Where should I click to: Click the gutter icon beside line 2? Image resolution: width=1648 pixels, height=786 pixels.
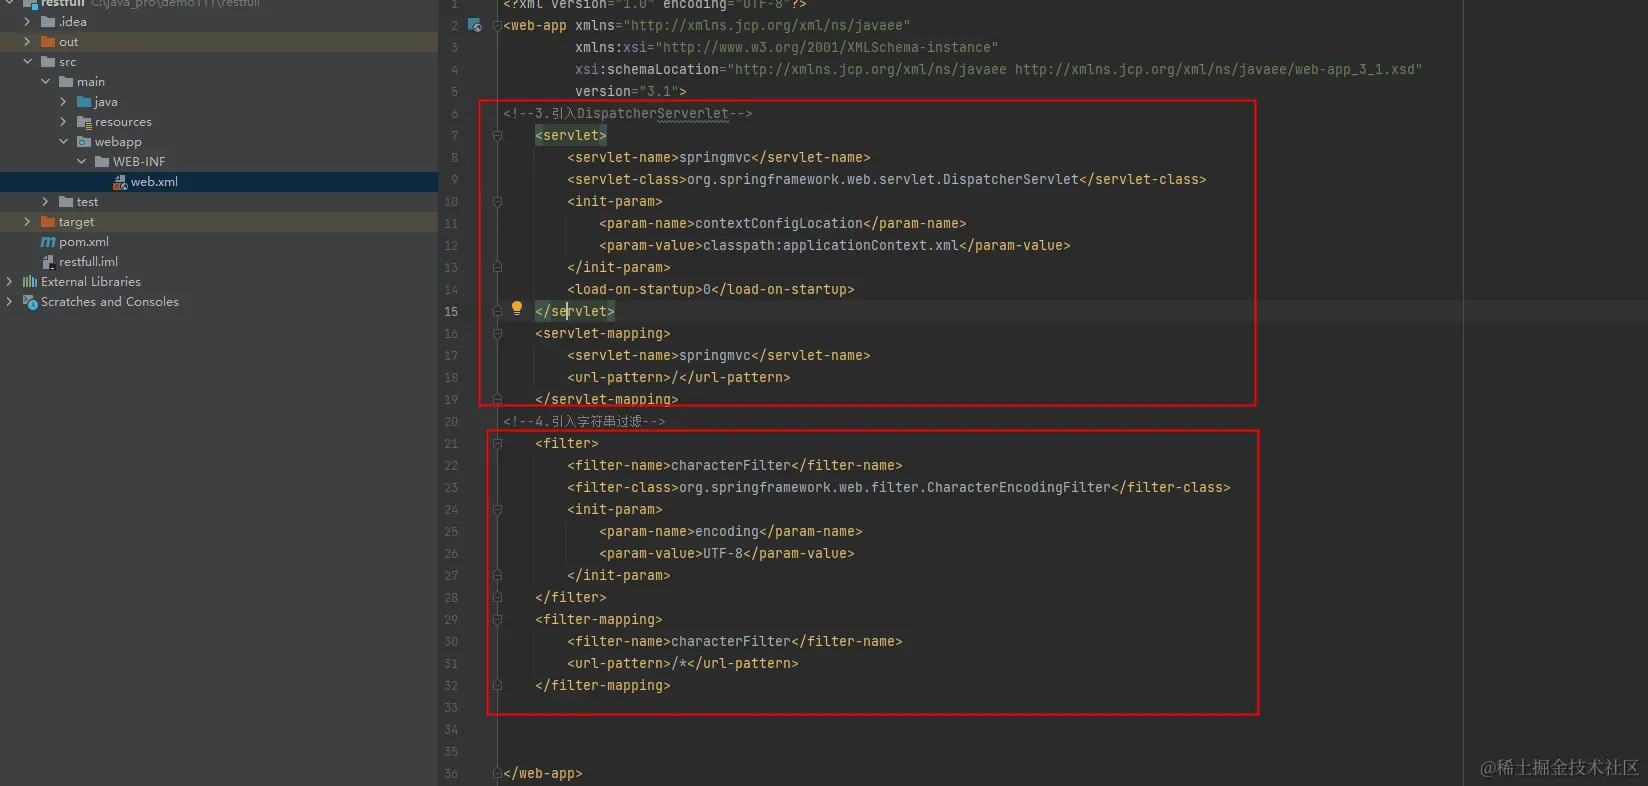click(x=475, y=26)
